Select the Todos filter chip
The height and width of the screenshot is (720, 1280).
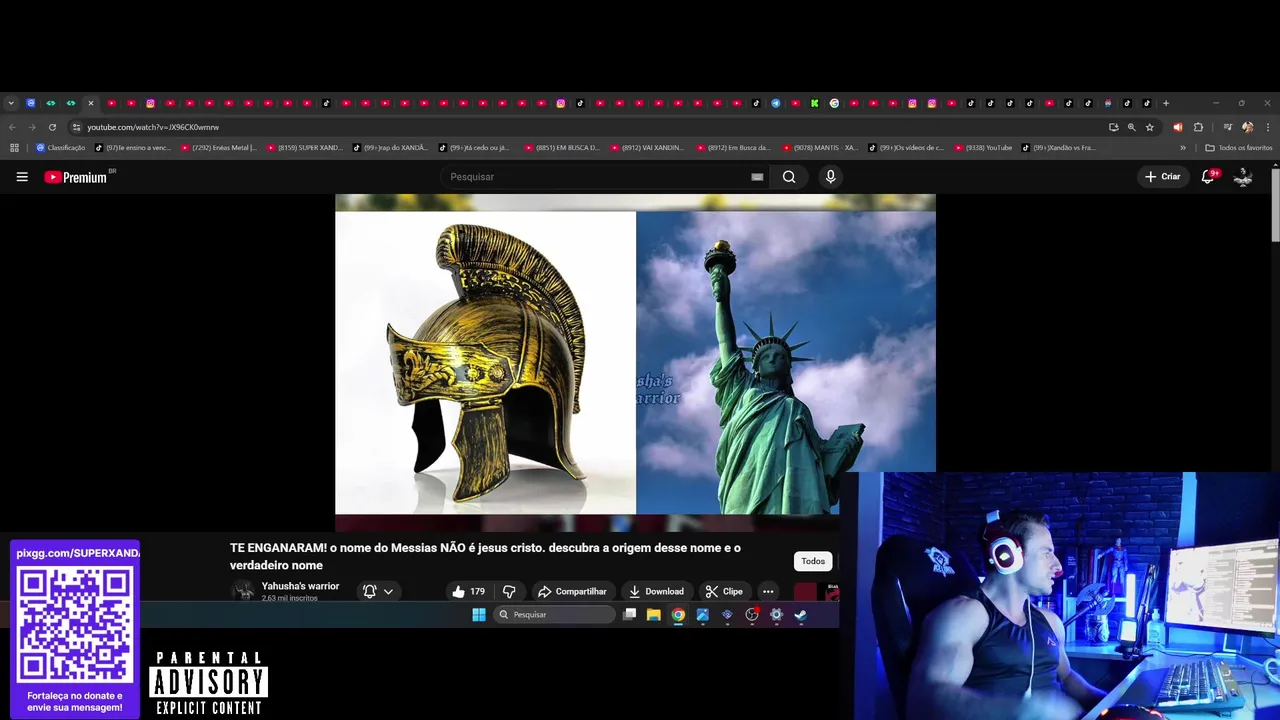pyautogui.click(x=813, y=561)
